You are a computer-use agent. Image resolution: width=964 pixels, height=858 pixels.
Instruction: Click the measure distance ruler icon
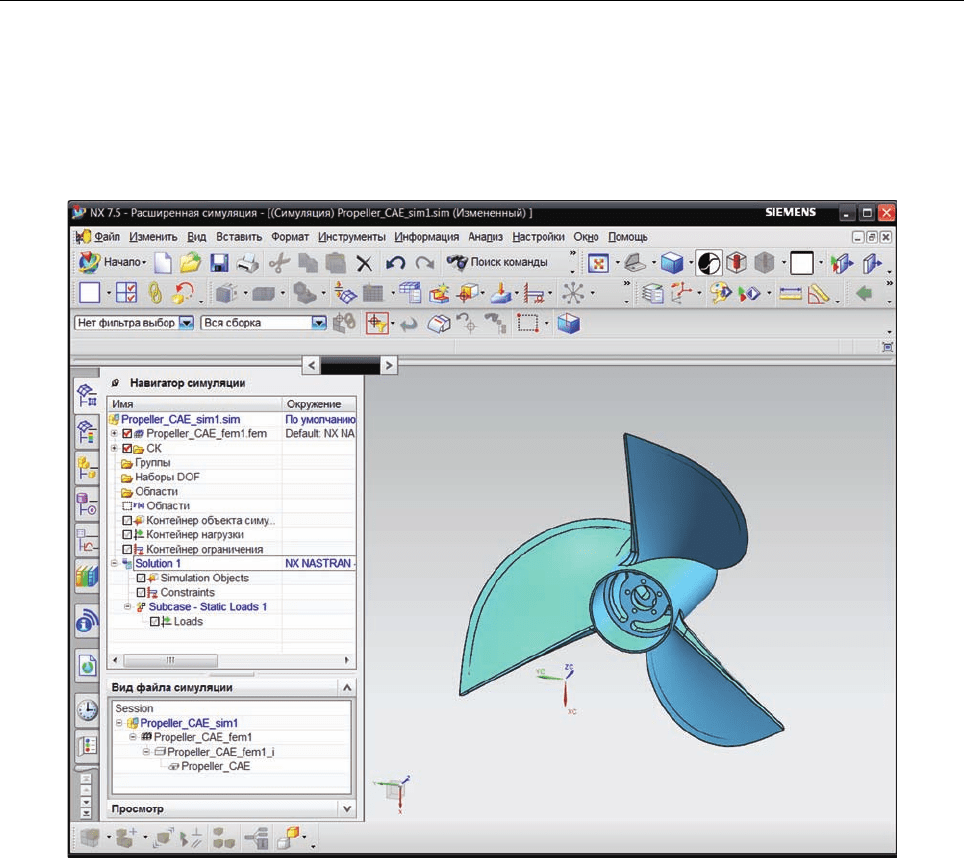click(x=790, y=294)
